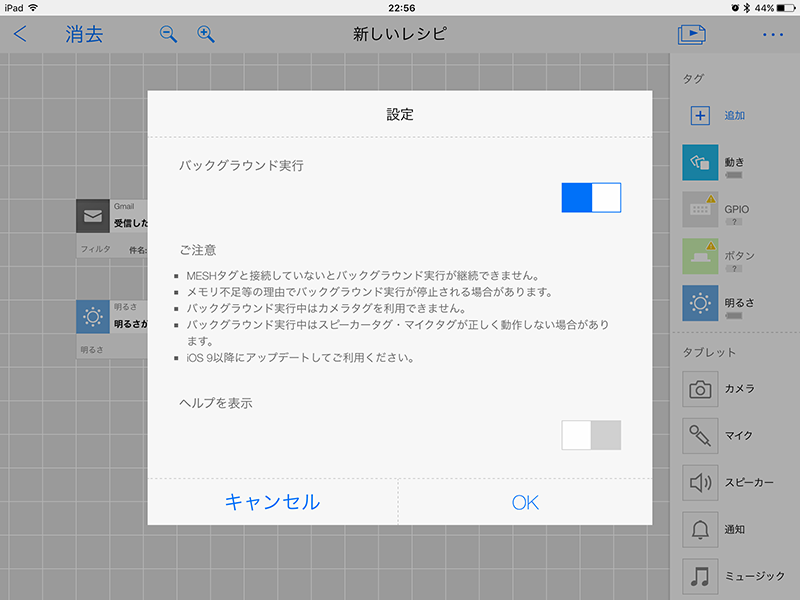Confirm settings with OK button
Screen dimensions: 800x600
coord(525,502)
